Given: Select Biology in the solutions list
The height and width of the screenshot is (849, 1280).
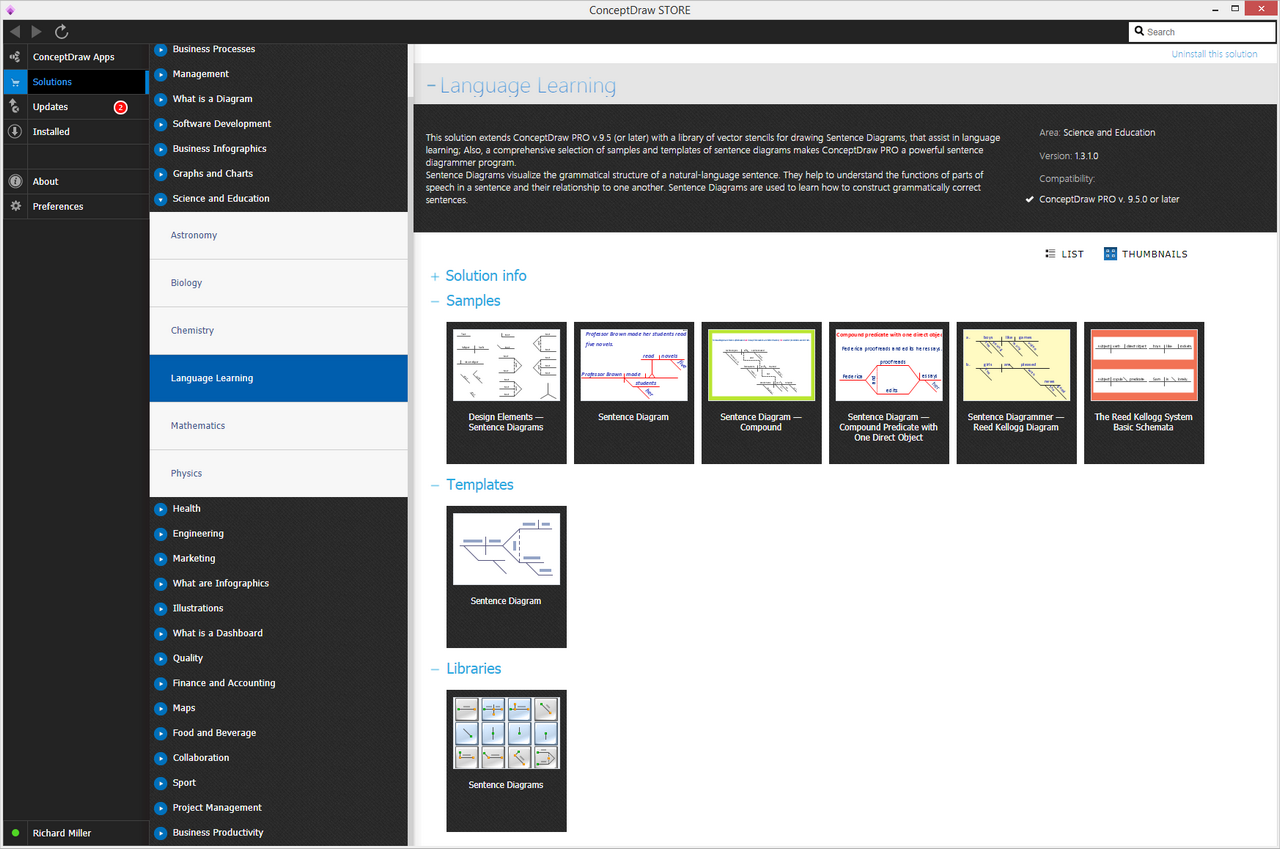Looking at the screenshot, I should (279, 283).
